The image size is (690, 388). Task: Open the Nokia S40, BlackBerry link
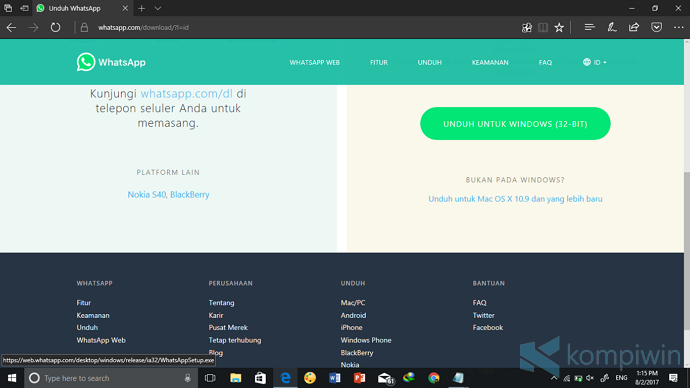tap(168, 194)
